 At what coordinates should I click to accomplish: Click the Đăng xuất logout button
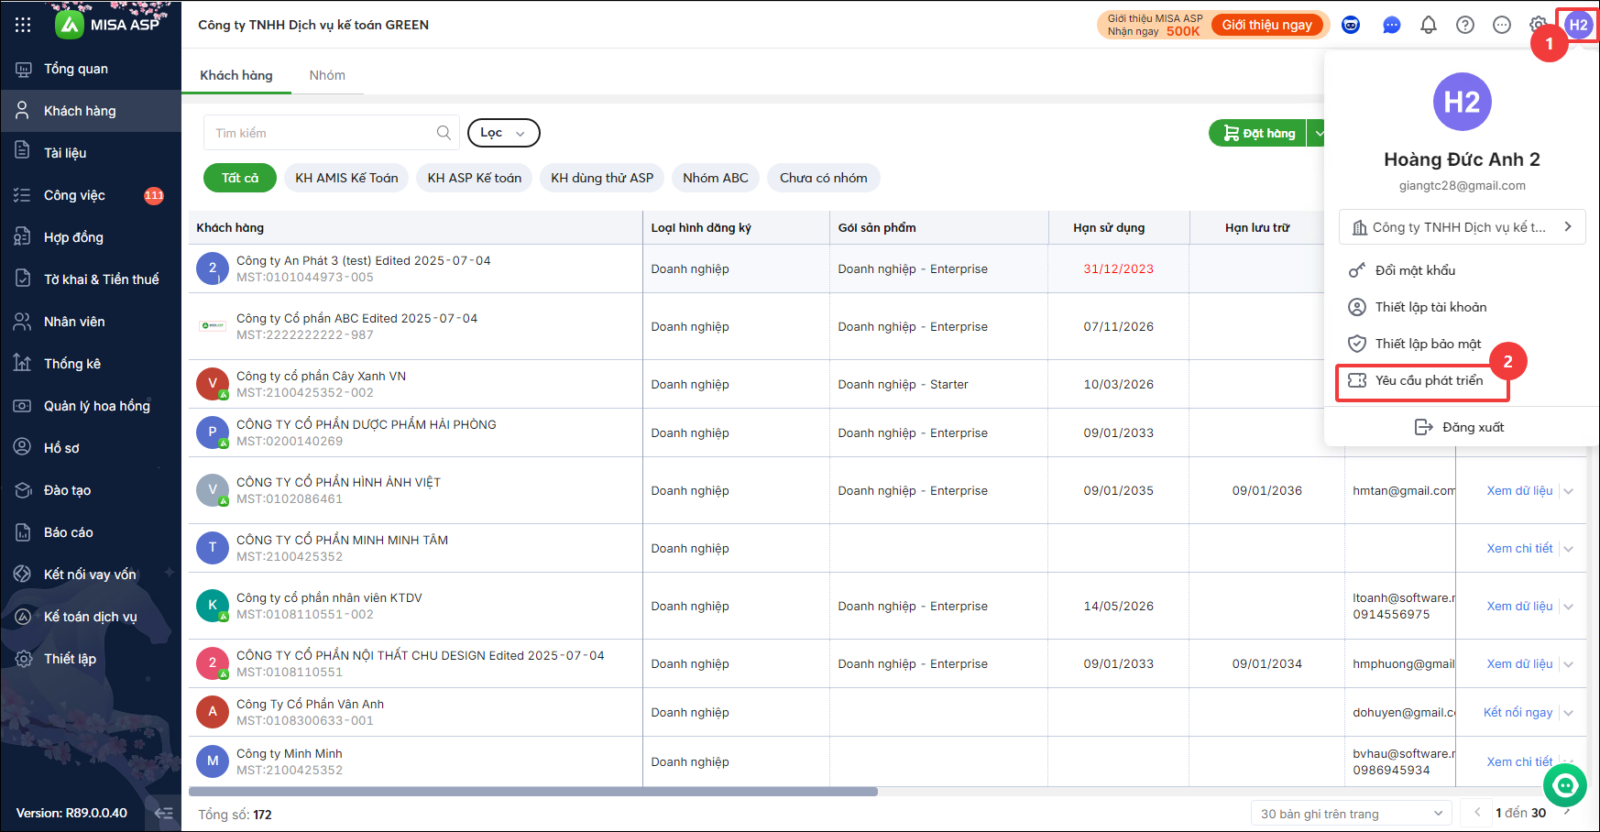click(1459, 428)
